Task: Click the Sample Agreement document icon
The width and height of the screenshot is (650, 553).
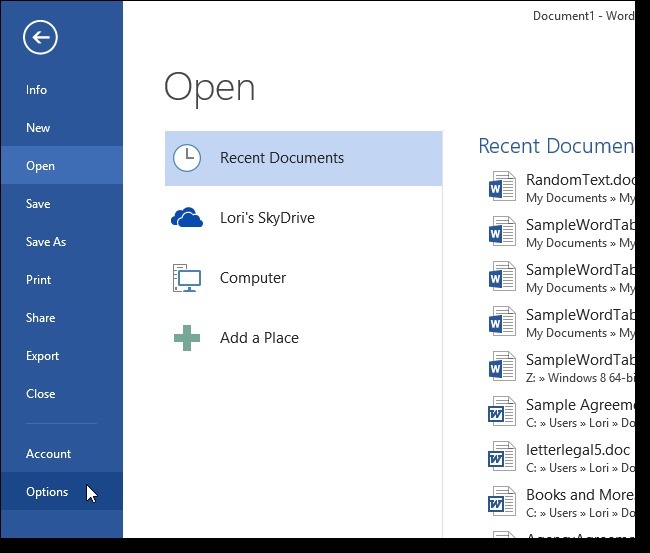Action: coord(502,412)
